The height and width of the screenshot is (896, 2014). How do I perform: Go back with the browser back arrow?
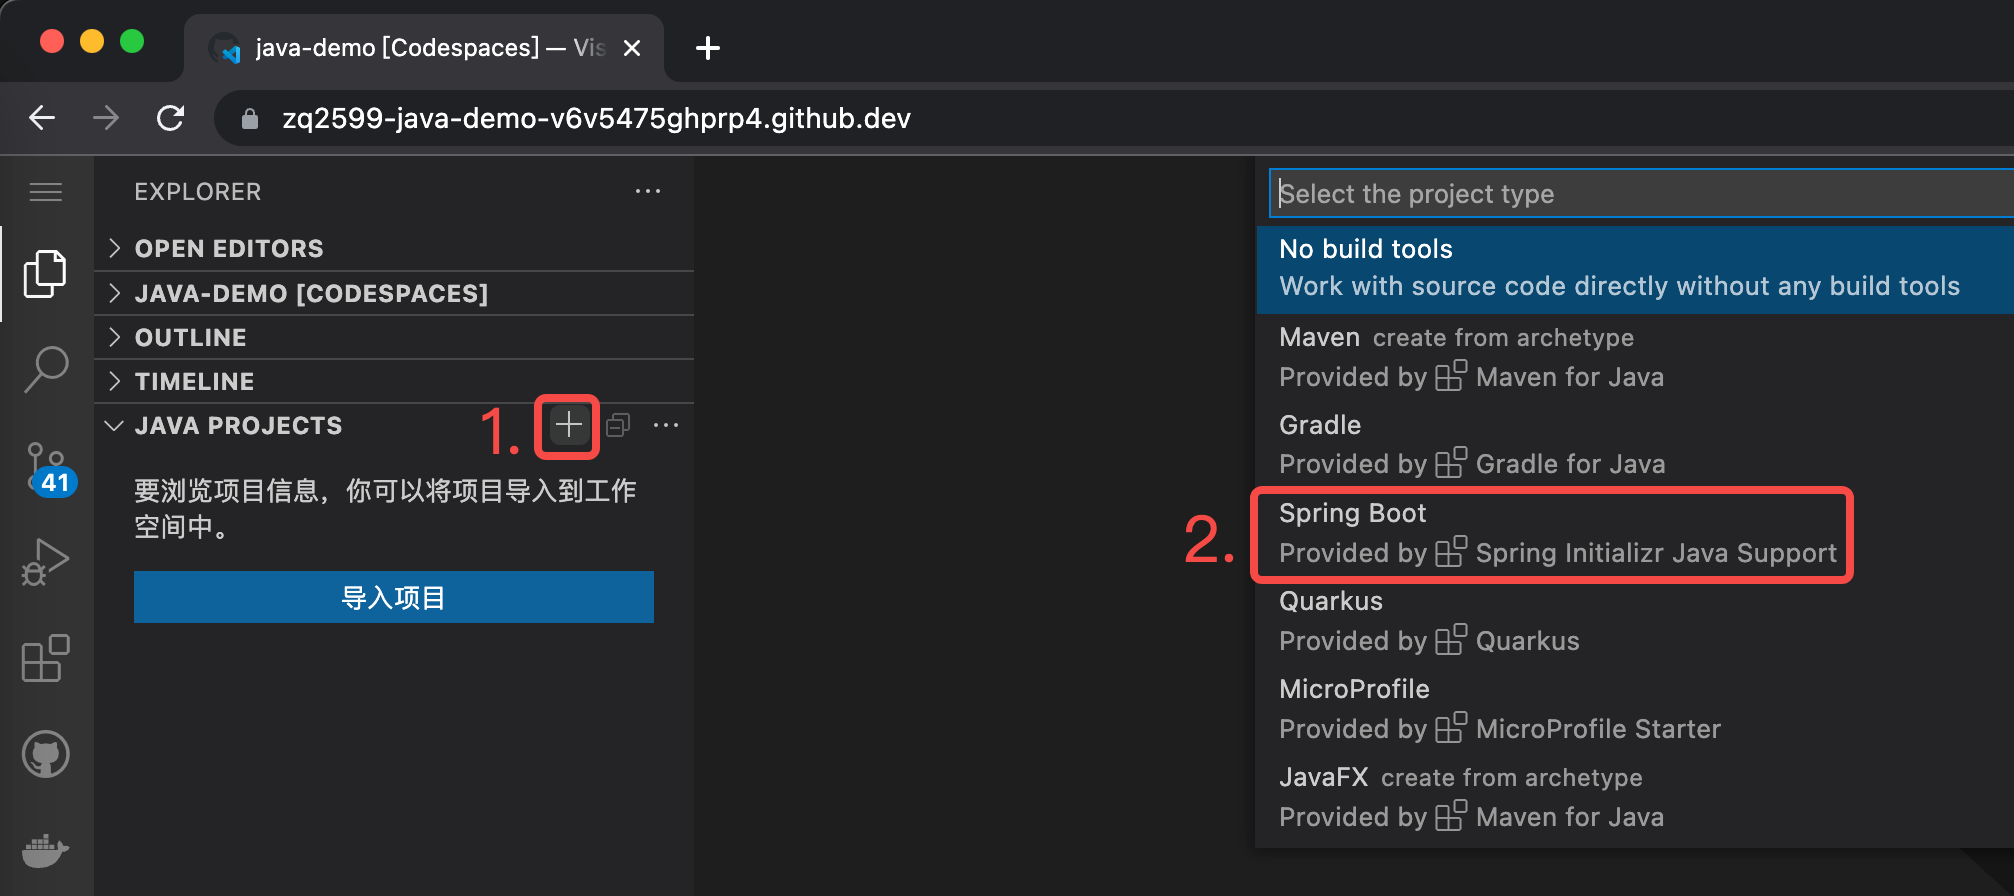click(x=42, y=118)
